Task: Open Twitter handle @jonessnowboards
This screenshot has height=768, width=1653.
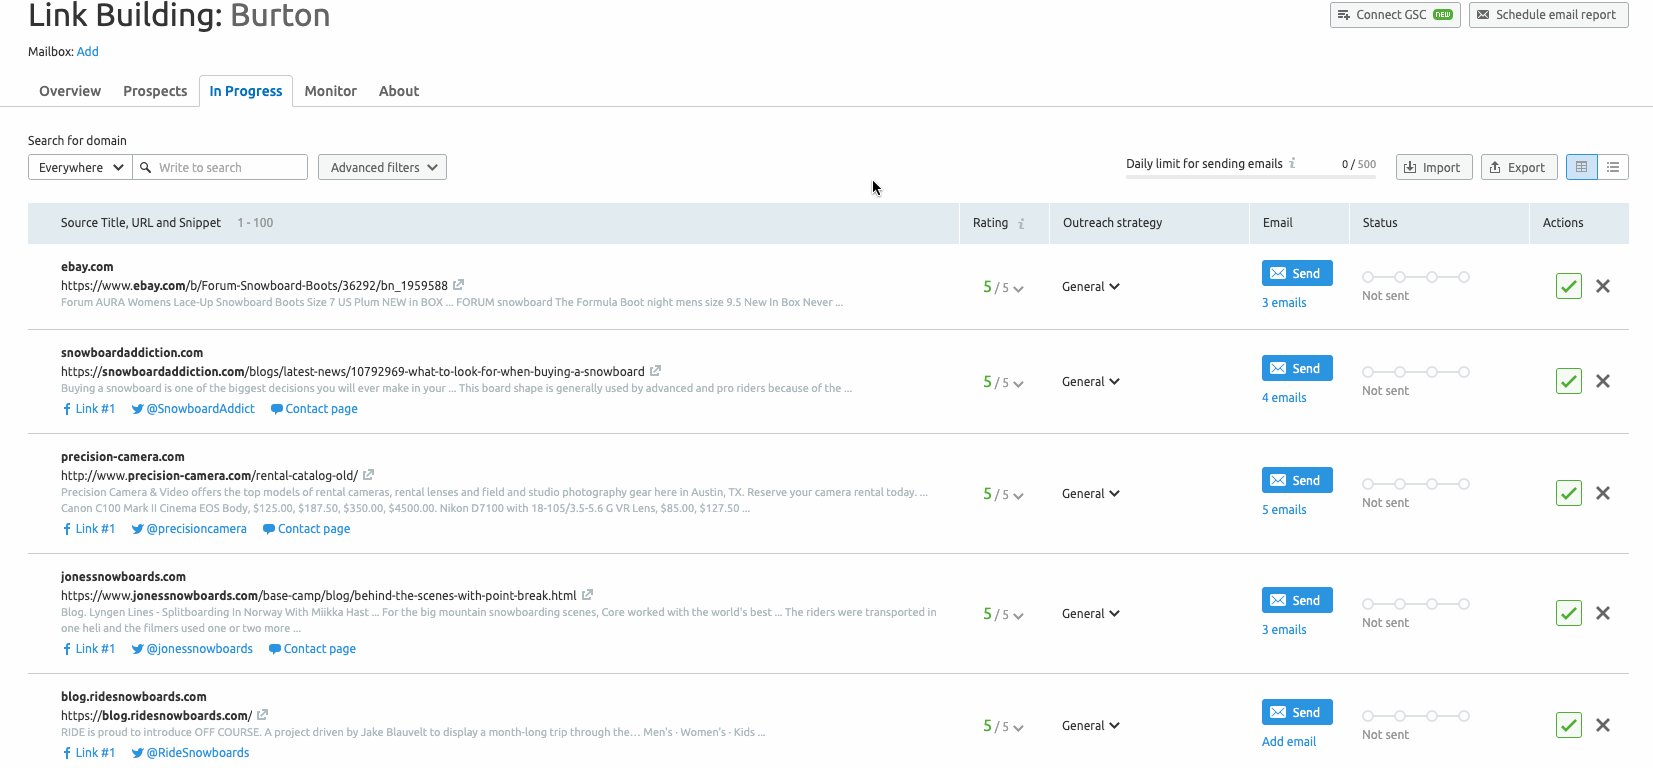Action: coord(192,649)
